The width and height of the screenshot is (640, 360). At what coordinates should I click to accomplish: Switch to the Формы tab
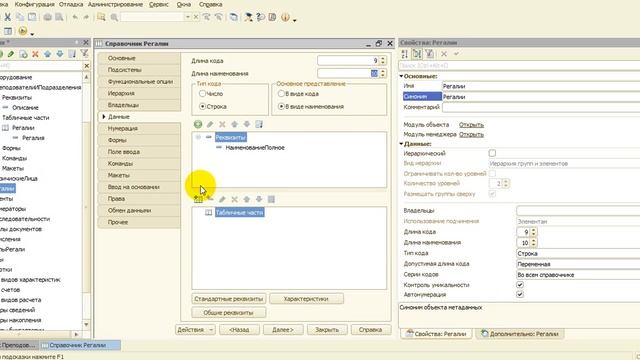click(139, 140)
